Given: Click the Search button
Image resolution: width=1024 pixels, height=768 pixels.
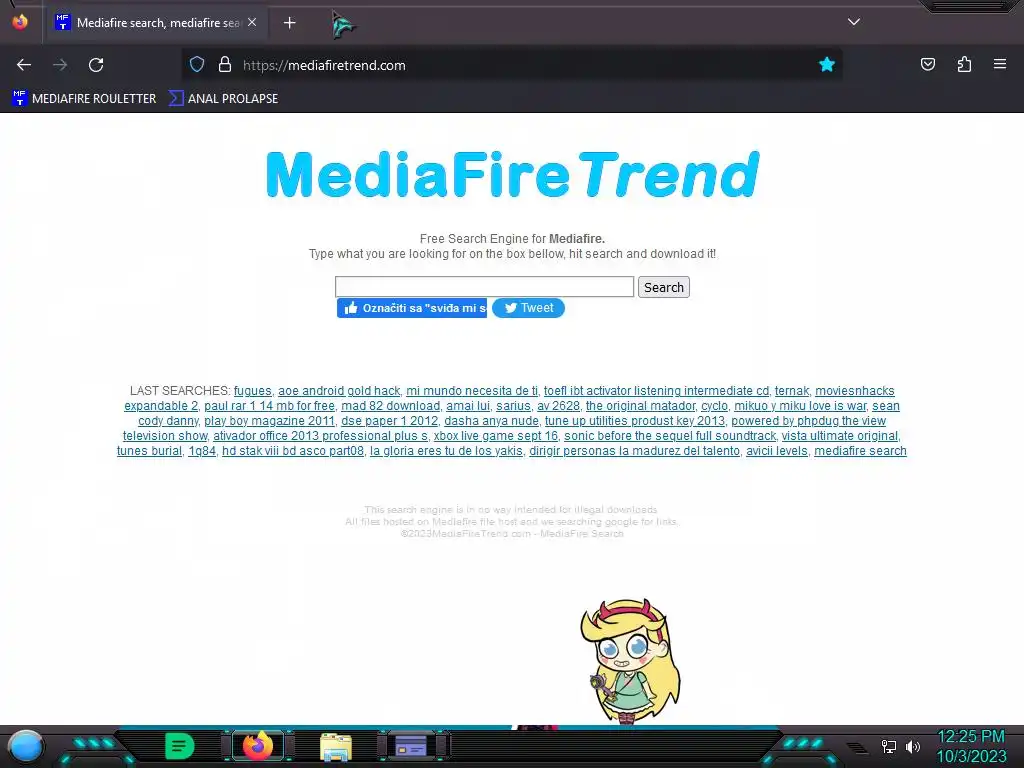Looking at the screenshot, I should (664, 287).
